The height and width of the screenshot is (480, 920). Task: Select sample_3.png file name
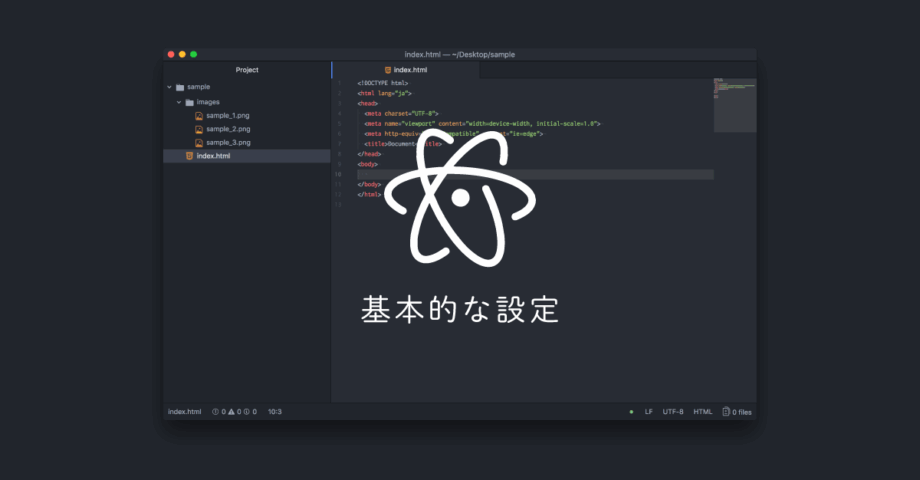point(228,143)
